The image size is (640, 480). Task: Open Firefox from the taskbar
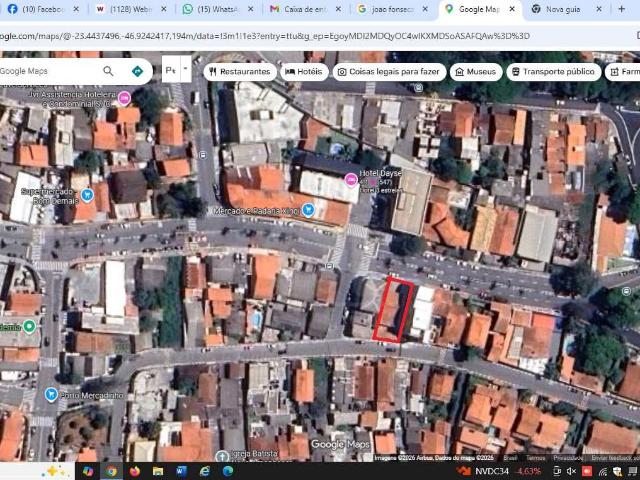(x=134, y=471)
